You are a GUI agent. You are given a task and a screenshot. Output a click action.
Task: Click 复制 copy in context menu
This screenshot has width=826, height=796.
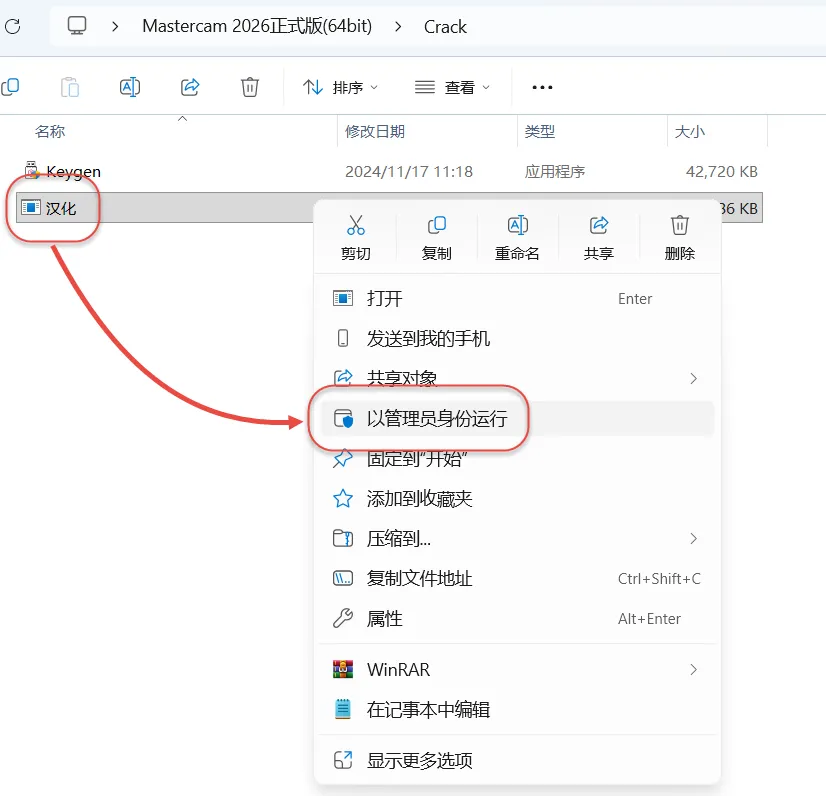437,238
